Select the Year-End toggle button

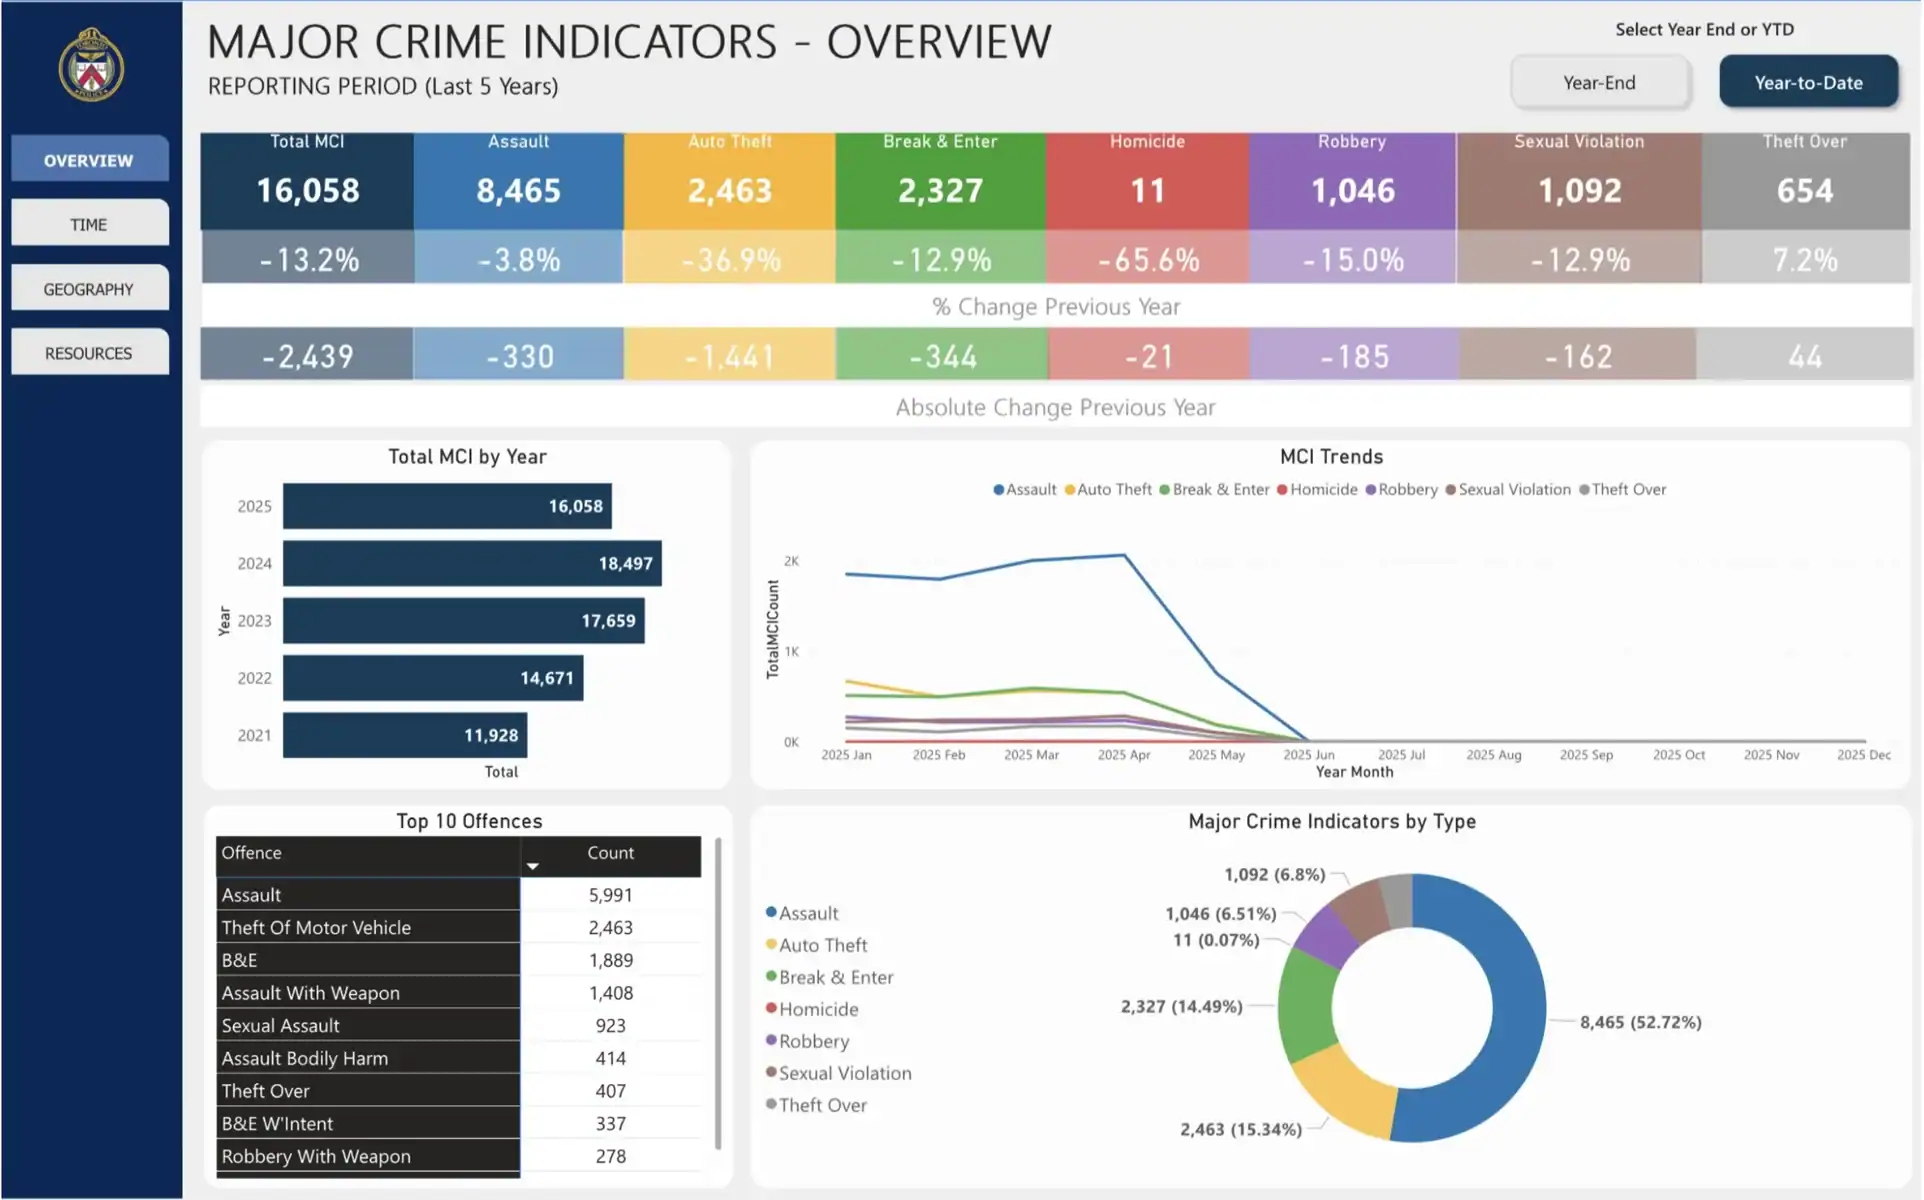coord(1598,83)
